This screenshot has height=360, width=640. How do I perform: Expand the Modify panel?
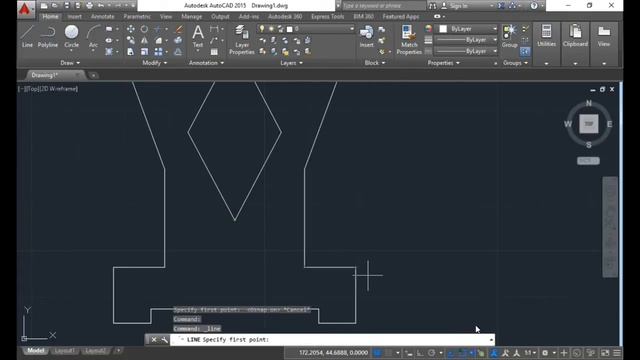[x=155, y=63]
